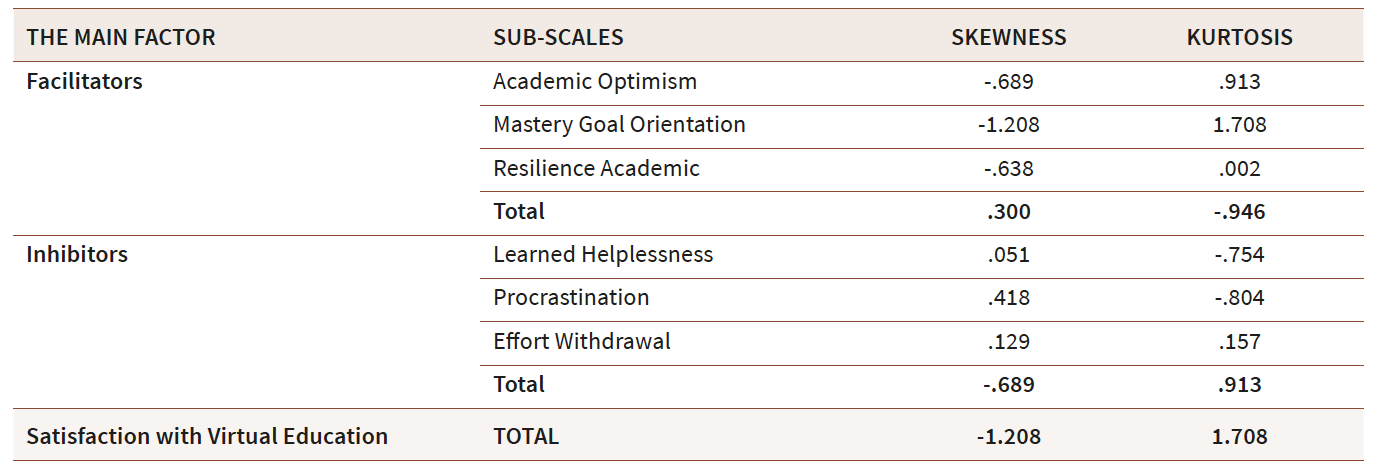This screenshot has height=470, width=1378.
Task: Click the Academic Optimism sub-scale
Action: [x=595, y=82]
